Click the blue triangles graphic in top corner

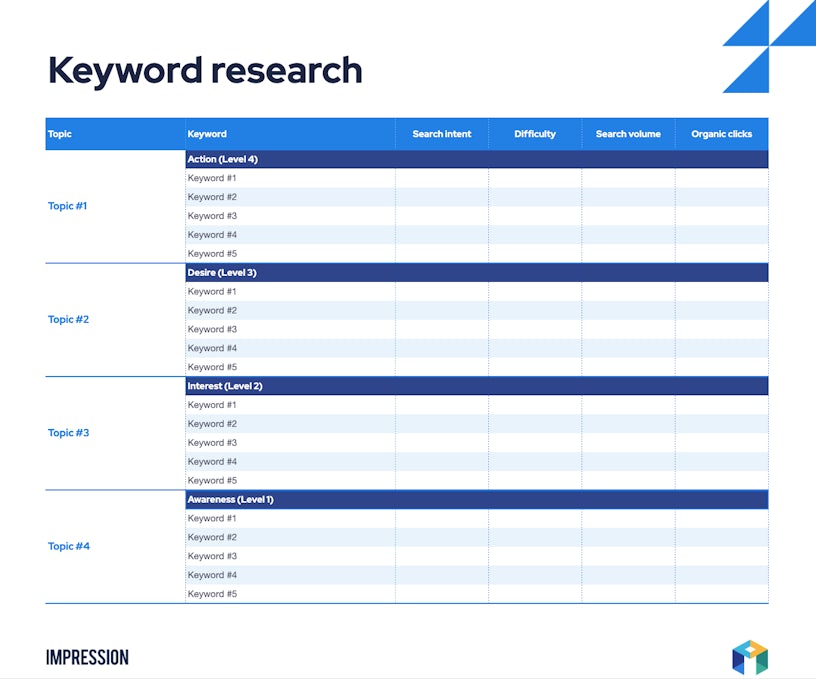(768, 46)
